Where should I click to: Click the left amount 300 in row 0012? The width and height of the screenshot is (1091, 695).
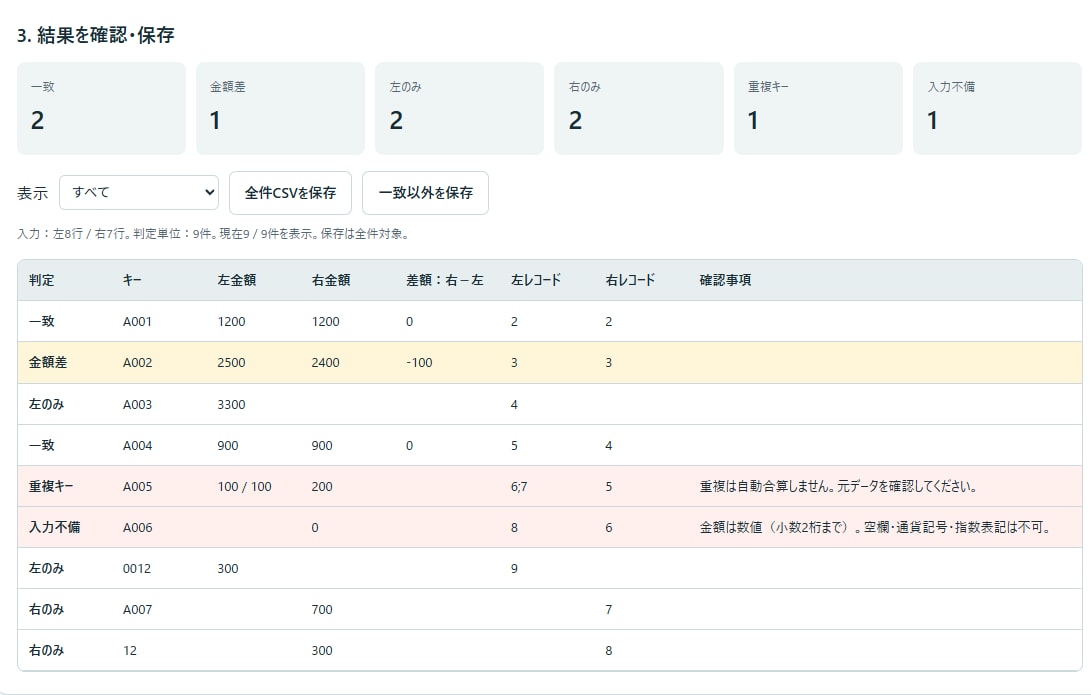click(228, 568)
